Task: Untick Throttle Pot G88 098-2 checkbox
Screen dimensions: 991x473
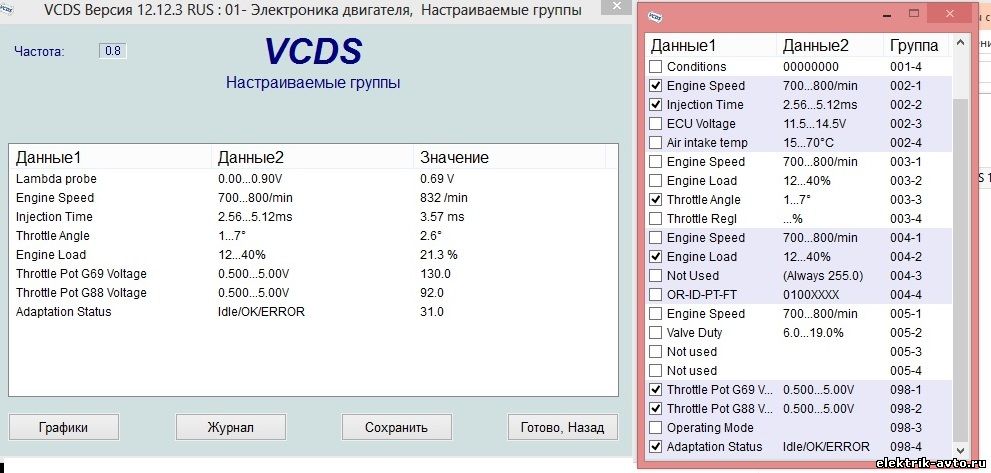Action: tap(656, 408)
